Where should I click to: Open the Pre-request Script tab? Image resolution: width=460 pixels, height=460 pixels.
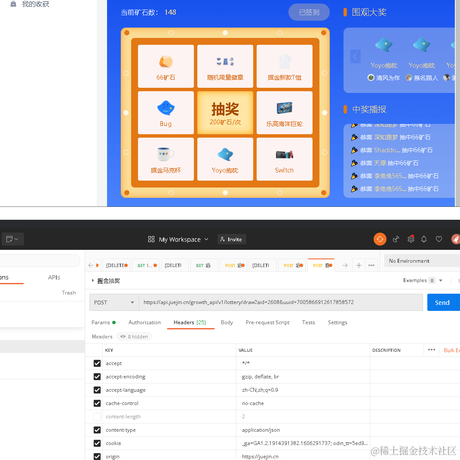pyautogui.click(x=267, y=322)
